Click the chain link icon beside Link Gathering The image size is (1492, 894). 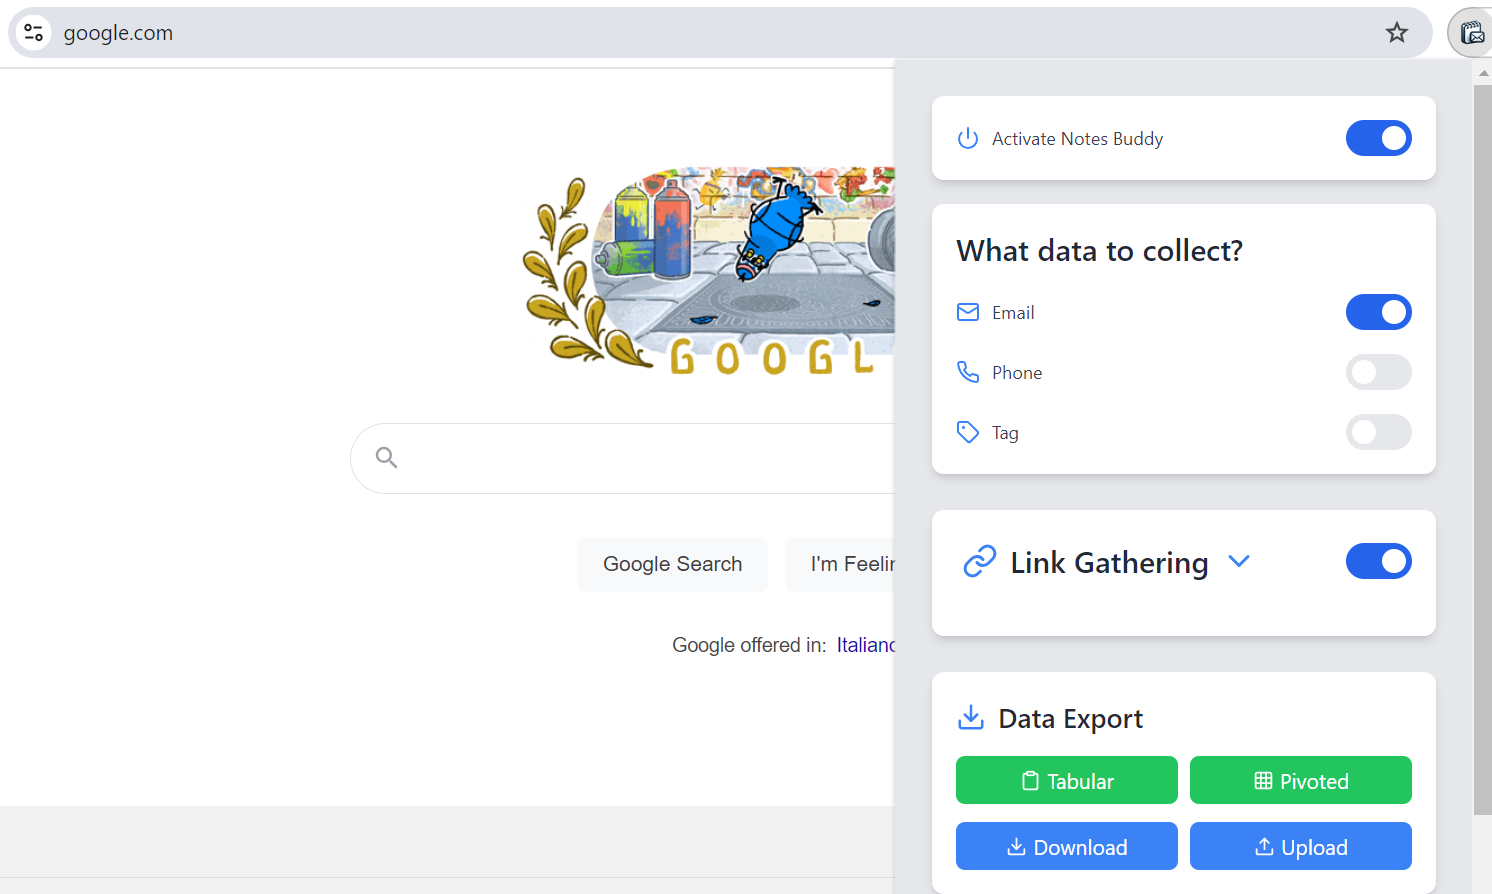(x=980, y=561)
